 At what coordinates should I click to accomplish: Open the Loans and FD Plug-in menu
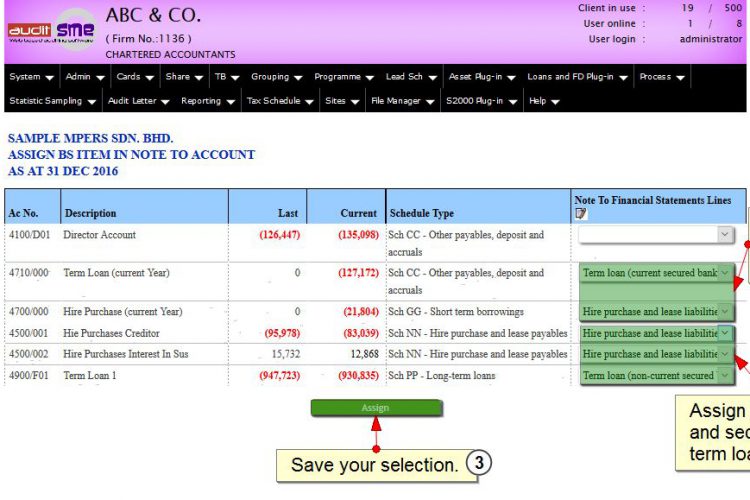coord(577,77)
